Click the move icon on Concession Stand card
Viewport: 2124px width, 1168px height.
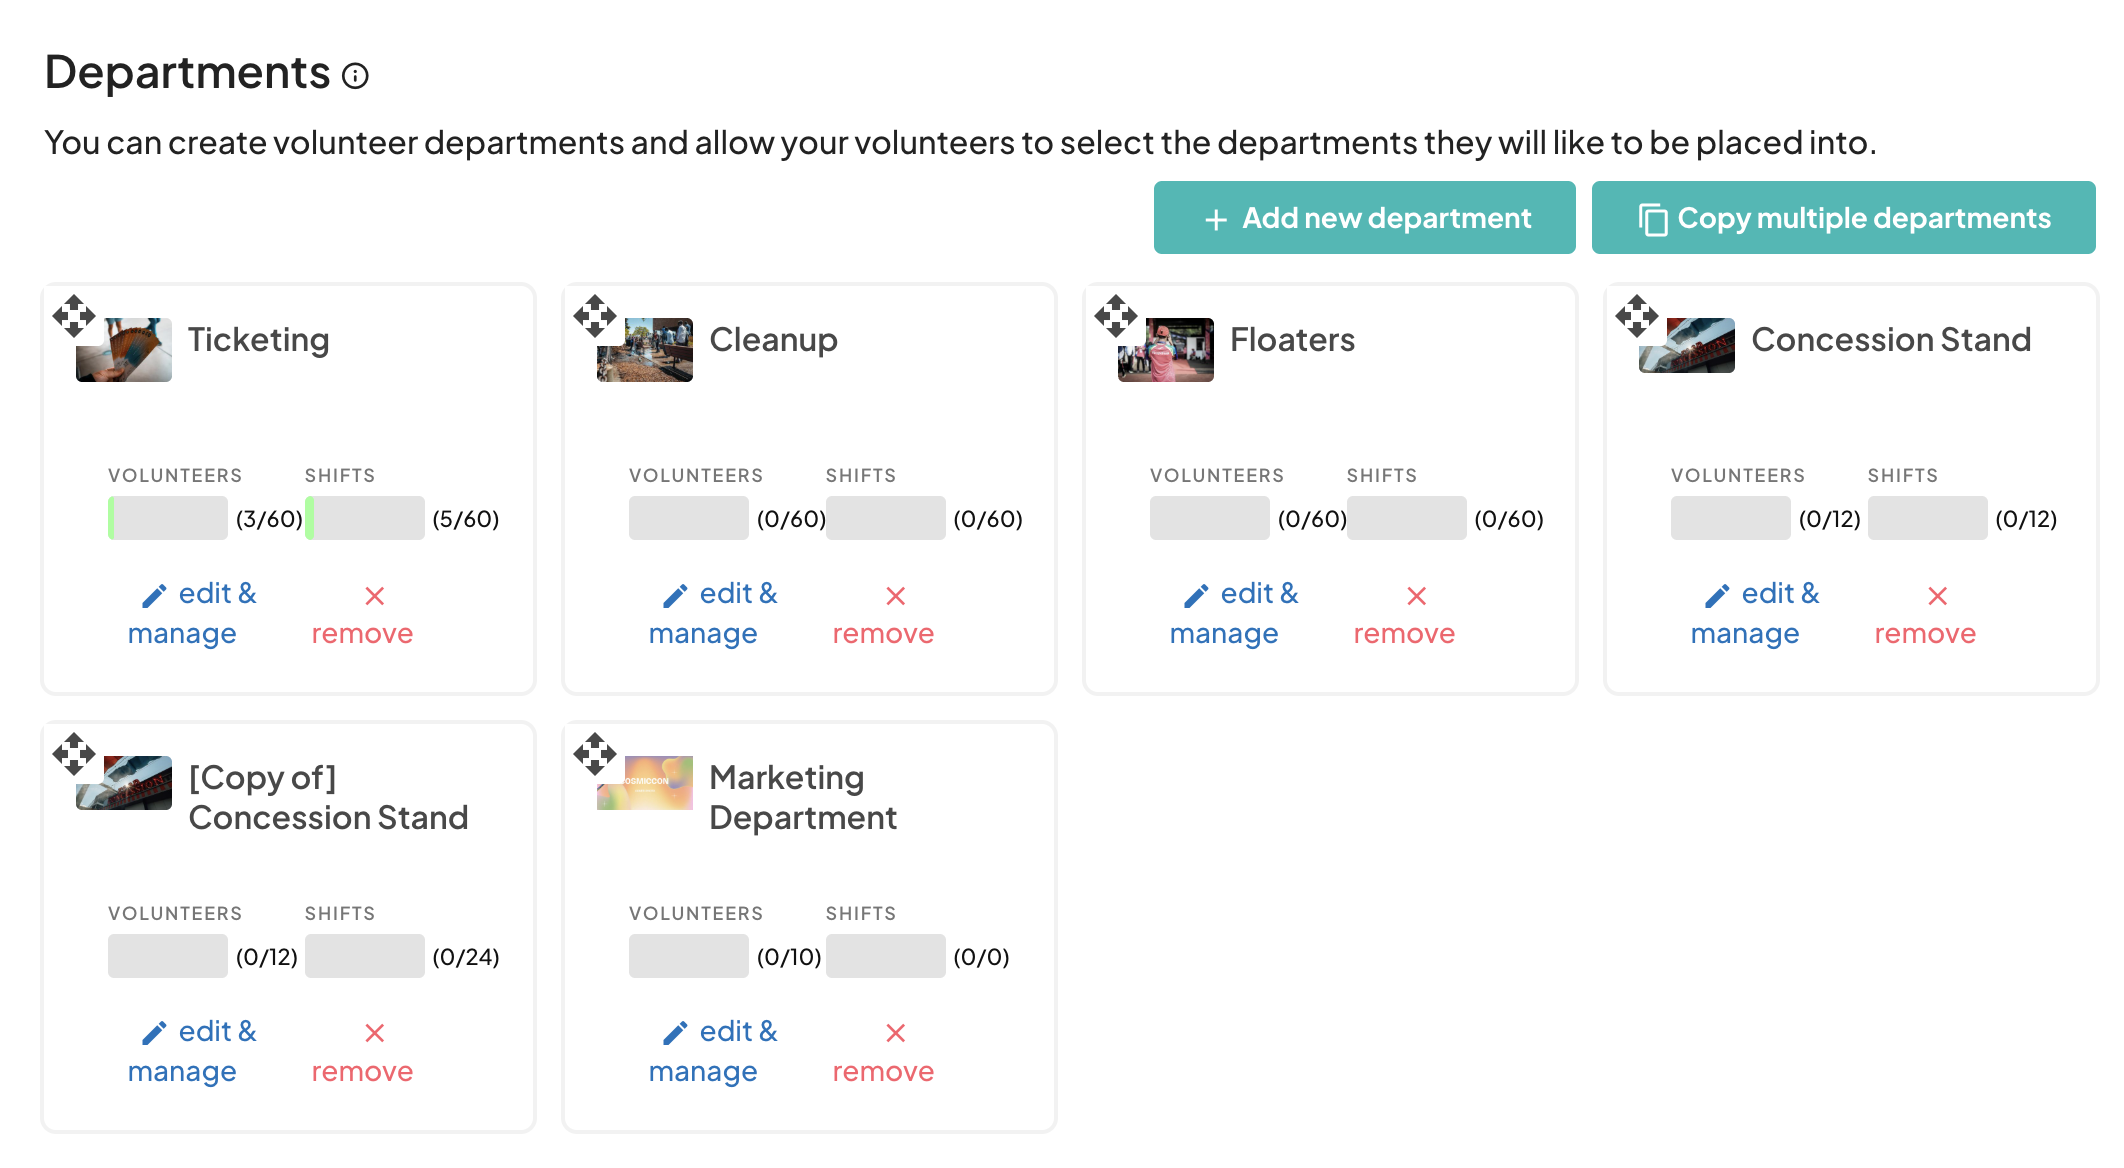click(1637, 316)
